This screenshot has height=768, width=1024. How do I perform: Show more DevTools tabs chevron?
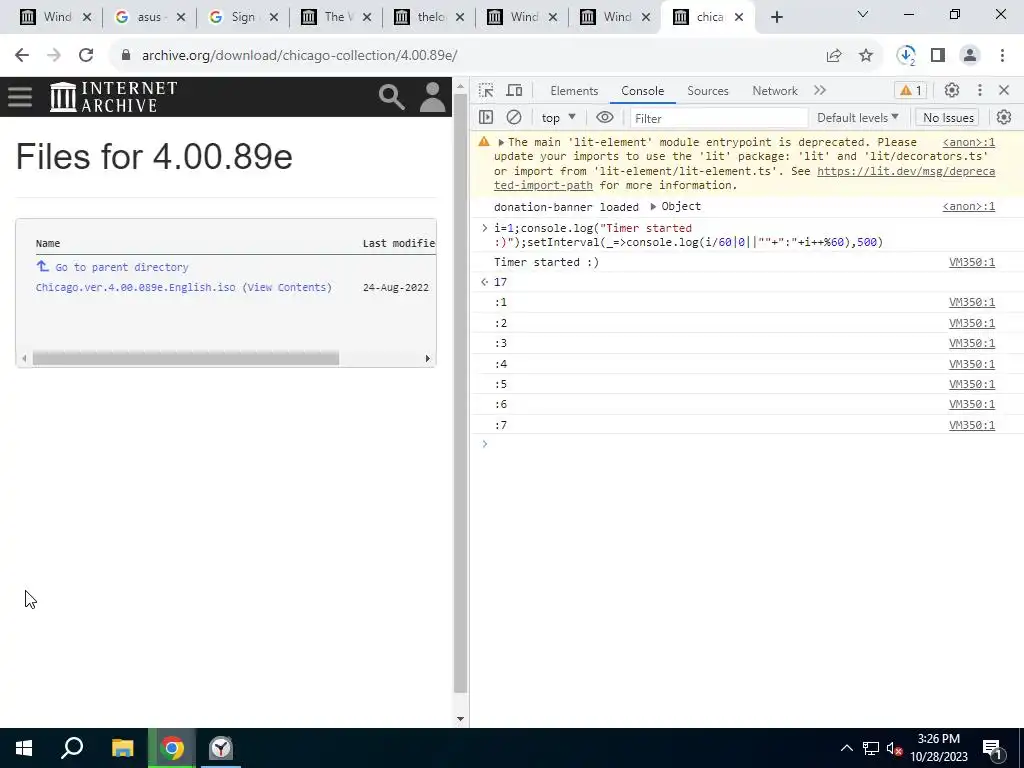tap(820, 90)
